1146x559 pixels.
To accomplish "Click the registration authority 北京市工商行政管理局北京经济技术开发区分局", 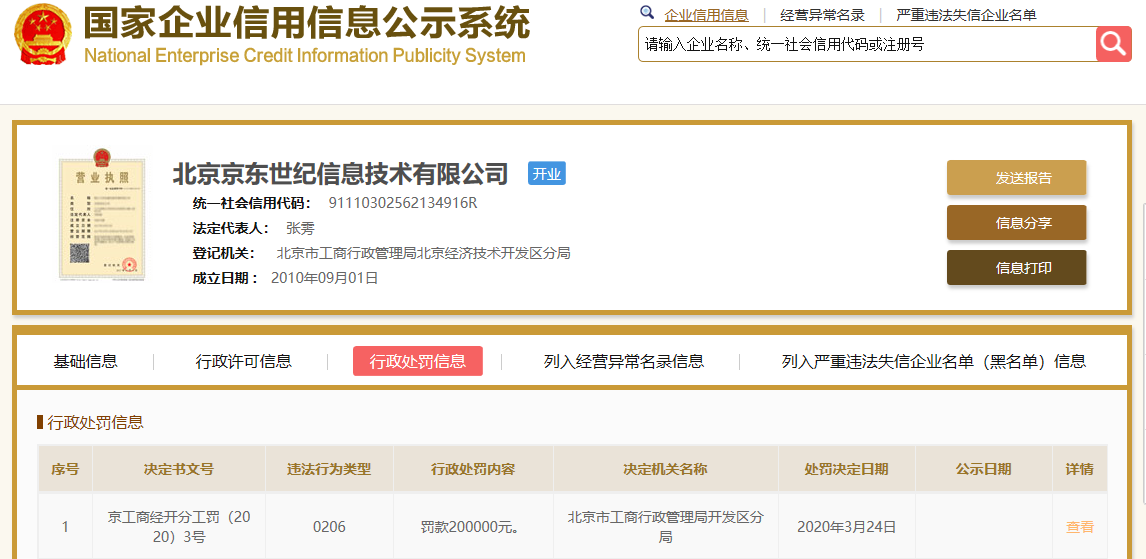I will [x=423, y=253].
